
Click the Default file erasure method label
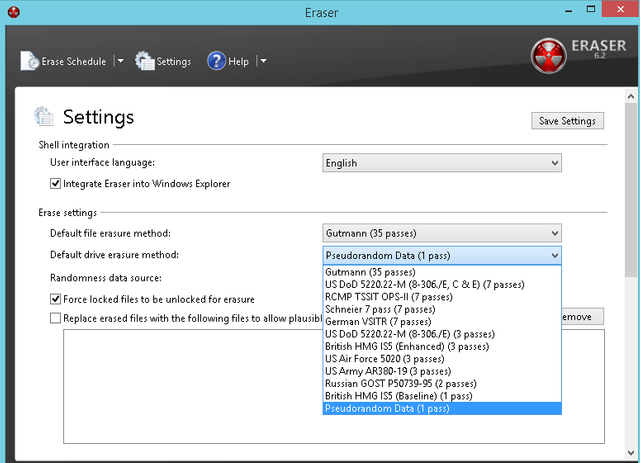coord(110,233)
